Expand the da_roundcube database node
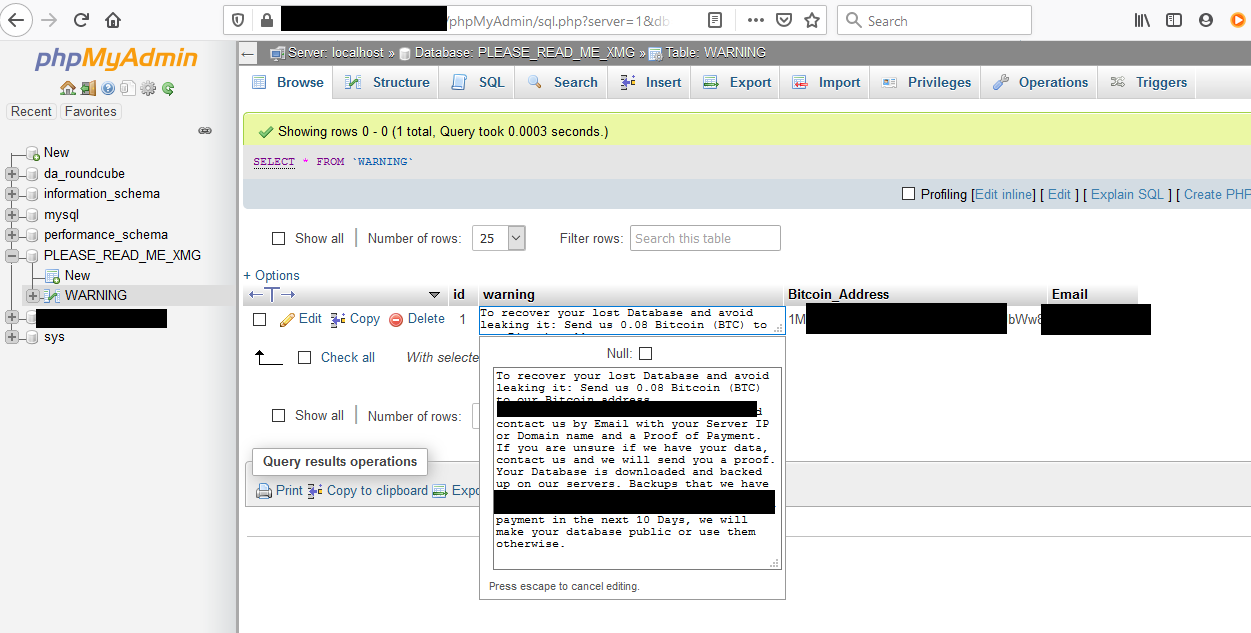This screenshot has width=1251, height=633. [12, 173]
